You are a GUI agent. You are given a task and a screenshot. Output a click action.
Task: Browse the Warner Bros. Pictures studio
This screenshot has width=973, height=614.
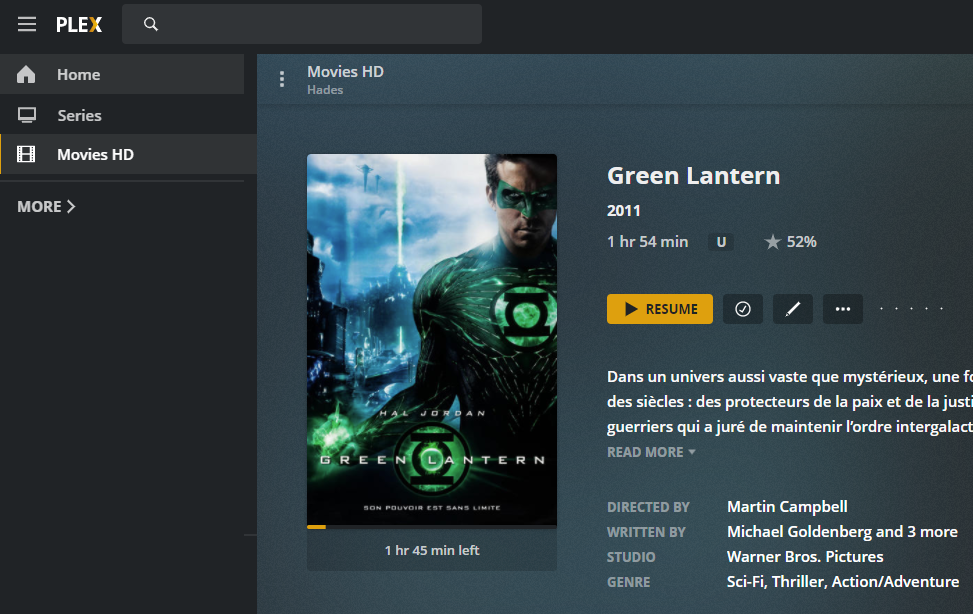[x=805, y=557]
